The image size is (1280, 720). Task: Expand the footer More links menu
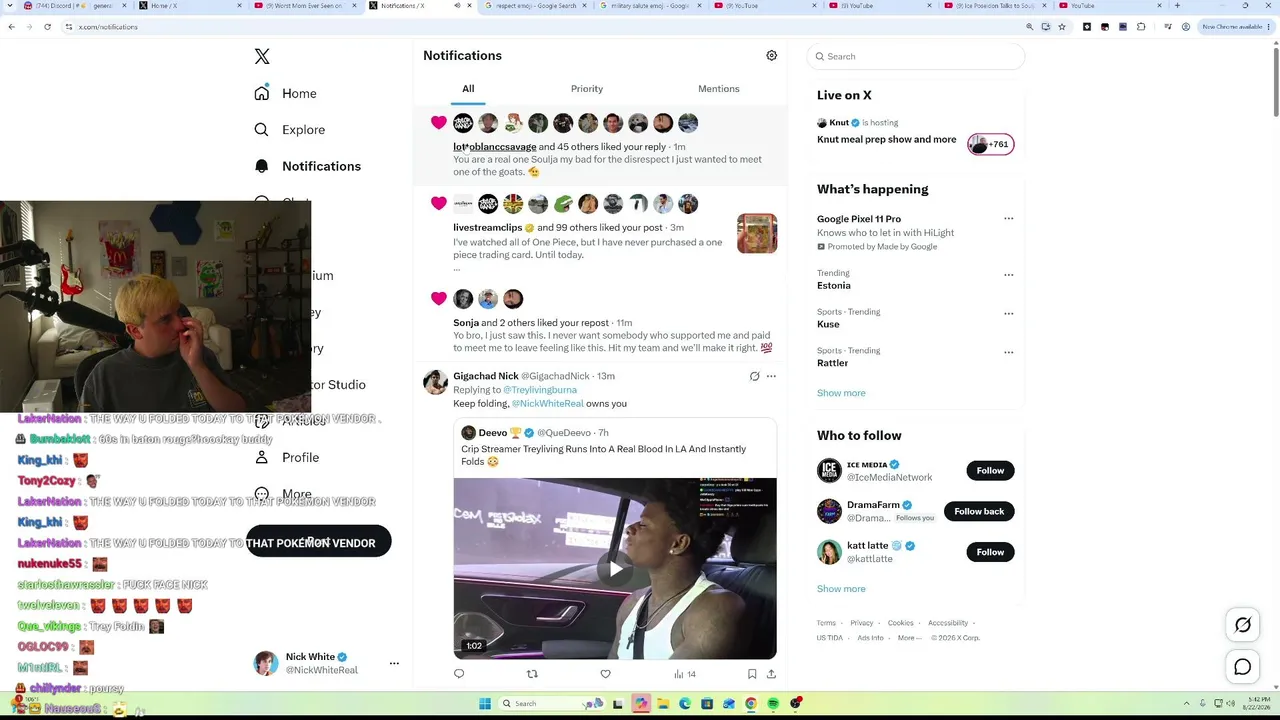click(909, 638)
